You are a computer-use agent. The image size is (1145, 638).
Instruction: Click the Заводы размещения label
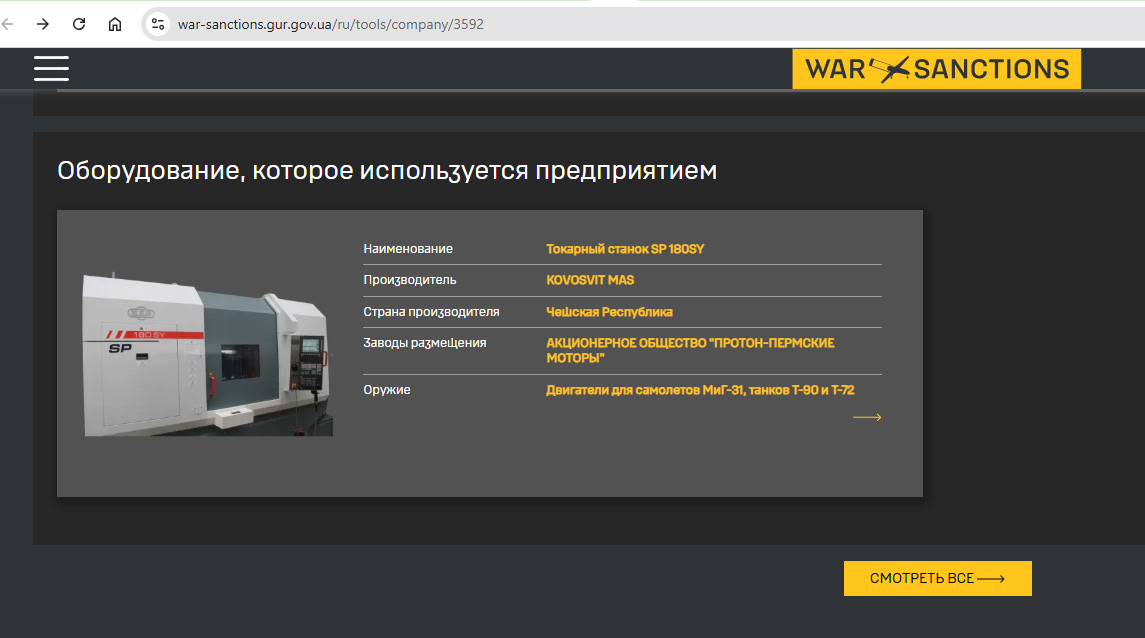[x=425, y=343]
